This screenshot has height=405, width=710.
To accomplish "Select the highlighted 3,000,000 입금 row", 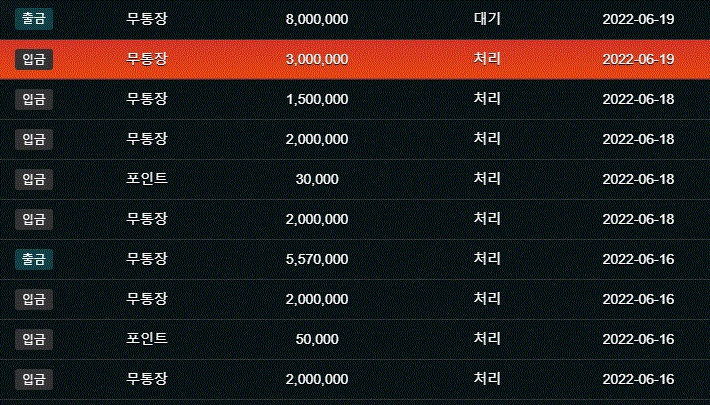I will coord(355,59).
